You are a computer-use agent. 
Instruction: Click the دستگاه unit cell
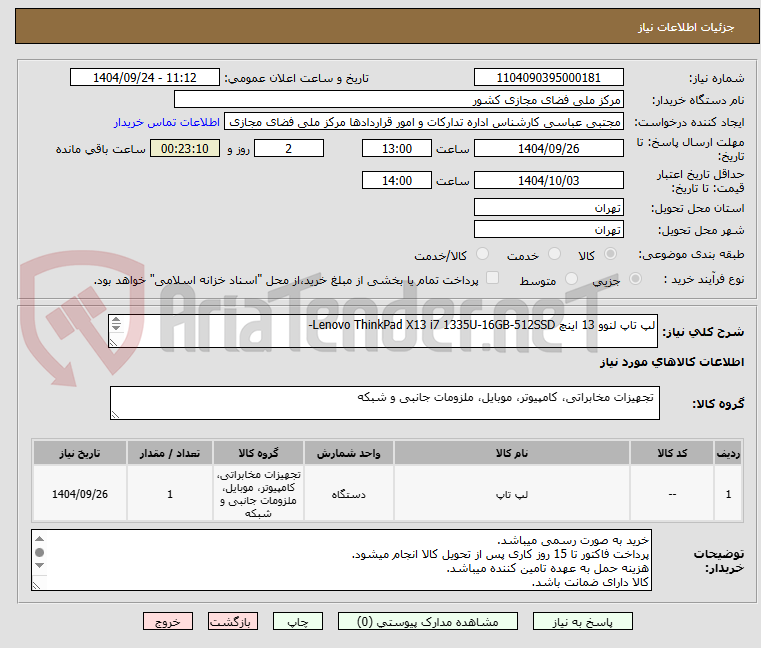click(x=348, y=494)
